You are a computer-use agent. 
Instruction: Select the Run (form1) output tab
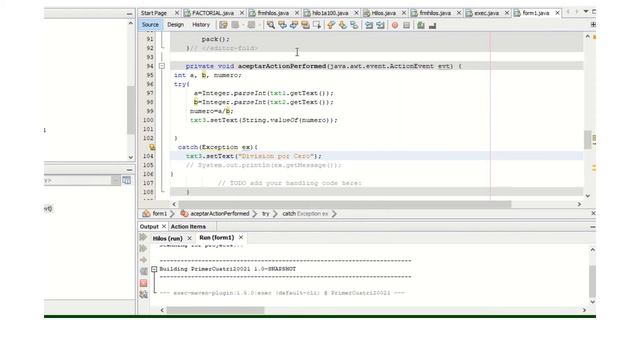click(216, 238)
